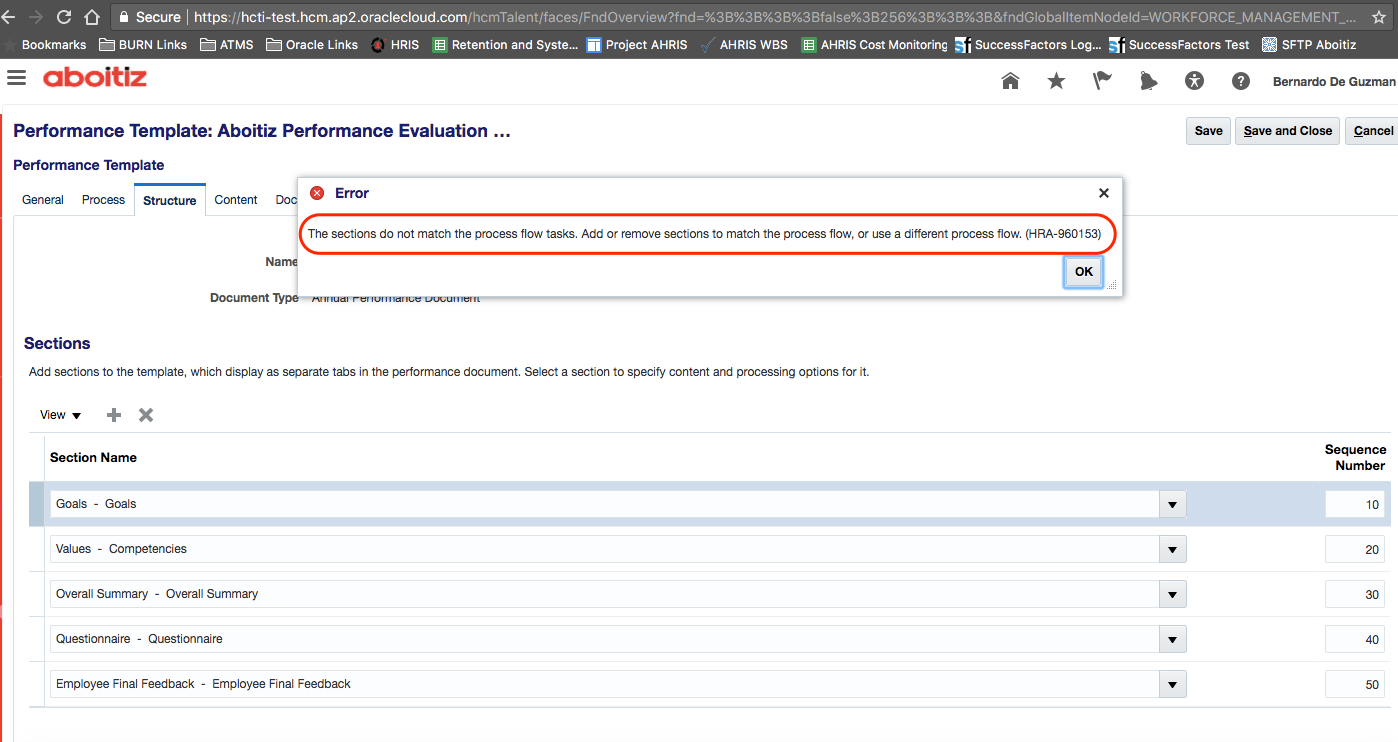1398x742 pixels.
Task: Open the favorites star in Oracle header
Action: click(1056, 81)
